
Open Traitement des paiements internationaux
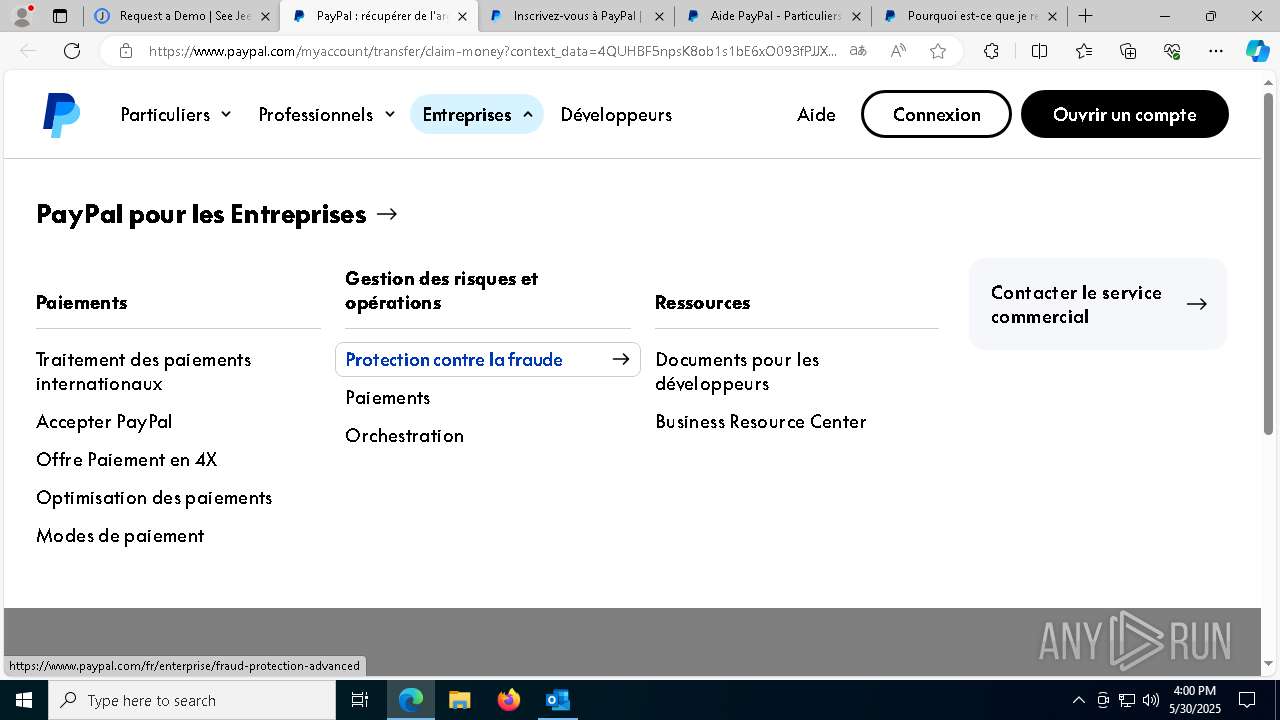144,371
